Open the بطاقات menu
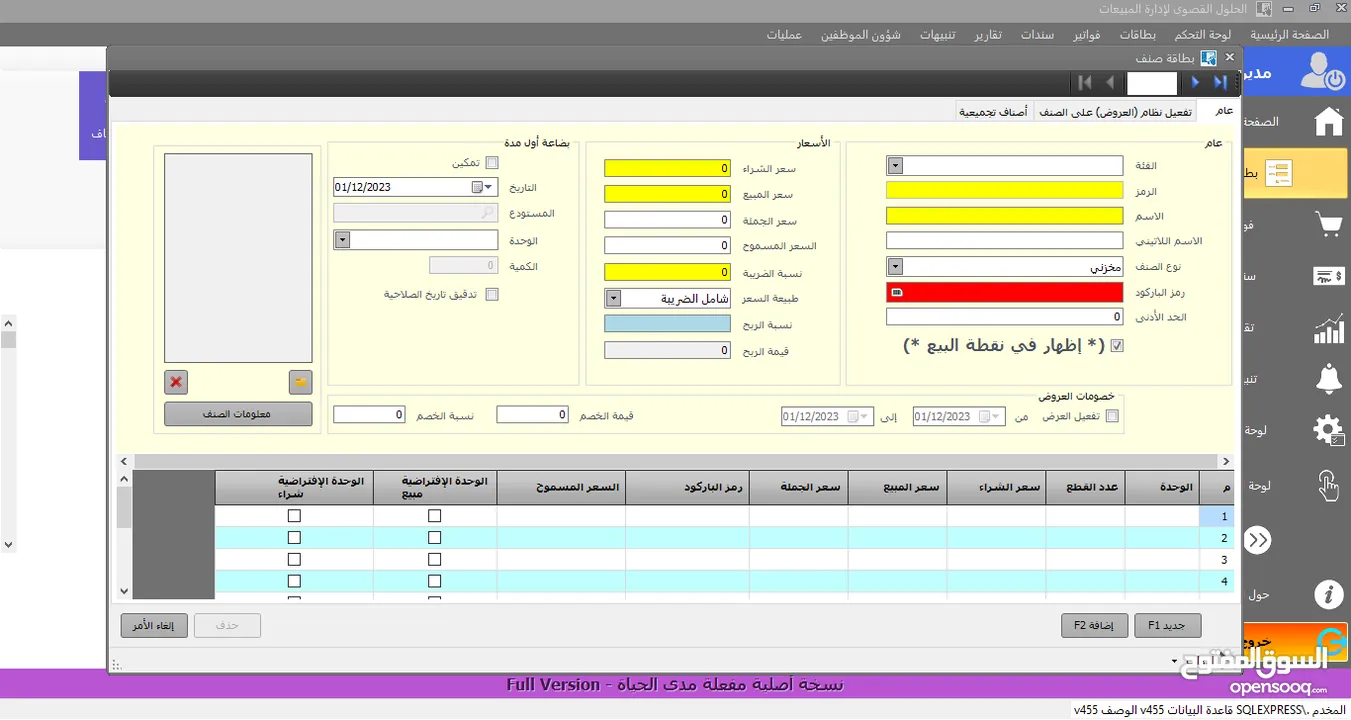This screenshot has width=1351, height=720. (1138, 35)
